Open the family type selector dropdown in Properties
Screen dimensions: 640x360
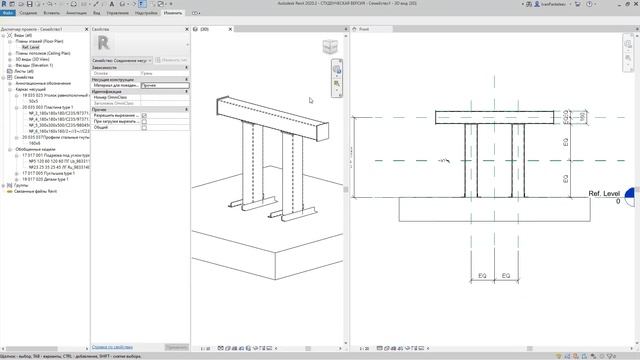[x=122, y=60]
